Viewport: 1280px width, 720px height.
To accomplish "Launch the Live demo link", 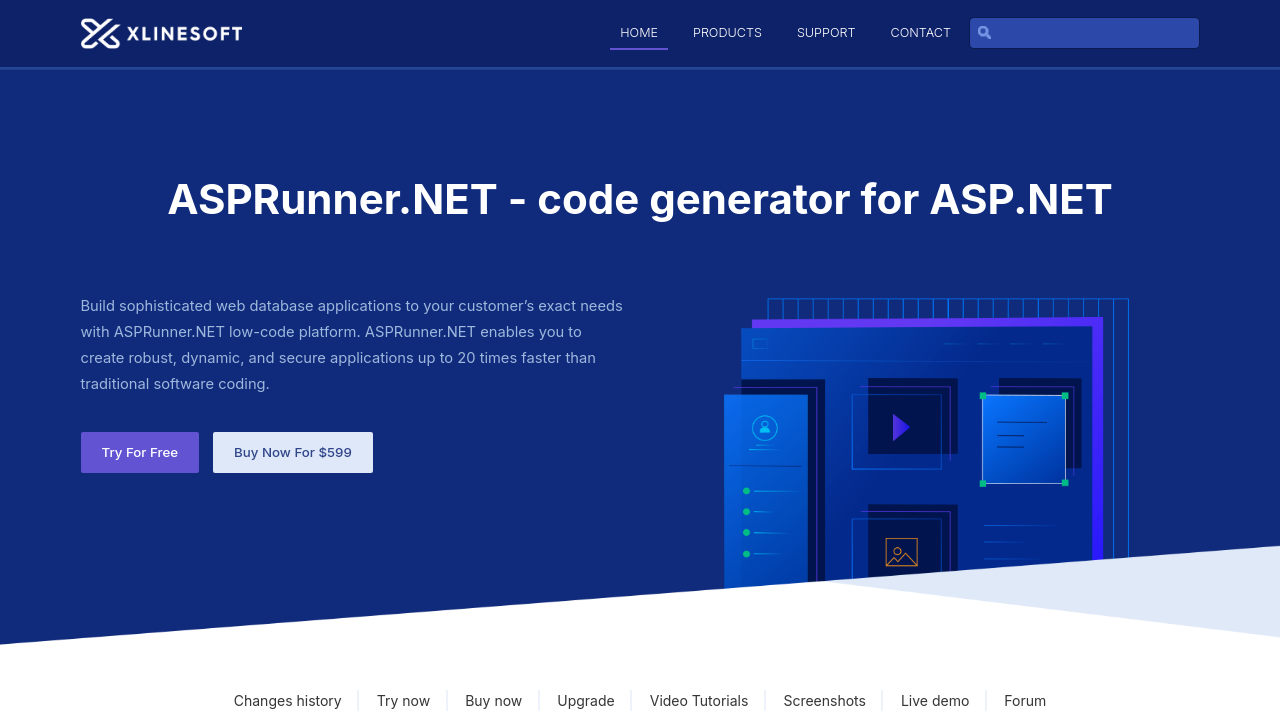I will 935,701.
